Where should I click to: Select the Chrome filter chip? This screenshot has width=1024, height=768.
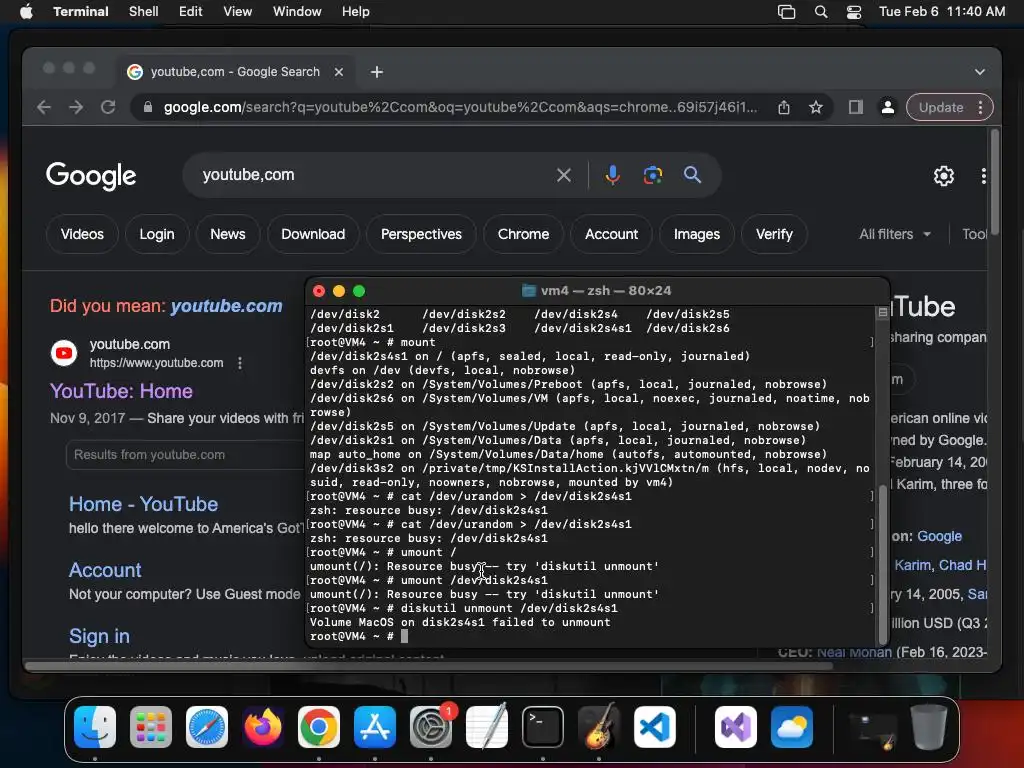click(523, 234)
